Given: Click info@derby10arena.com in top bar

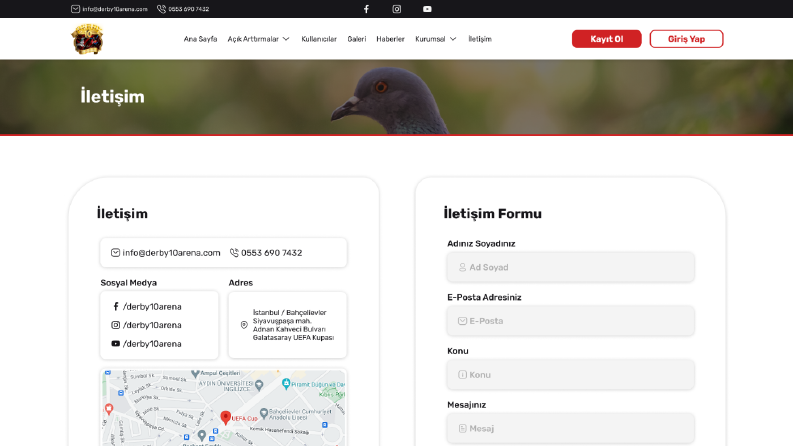Looking at the screenshot, I should pos(115,9).
